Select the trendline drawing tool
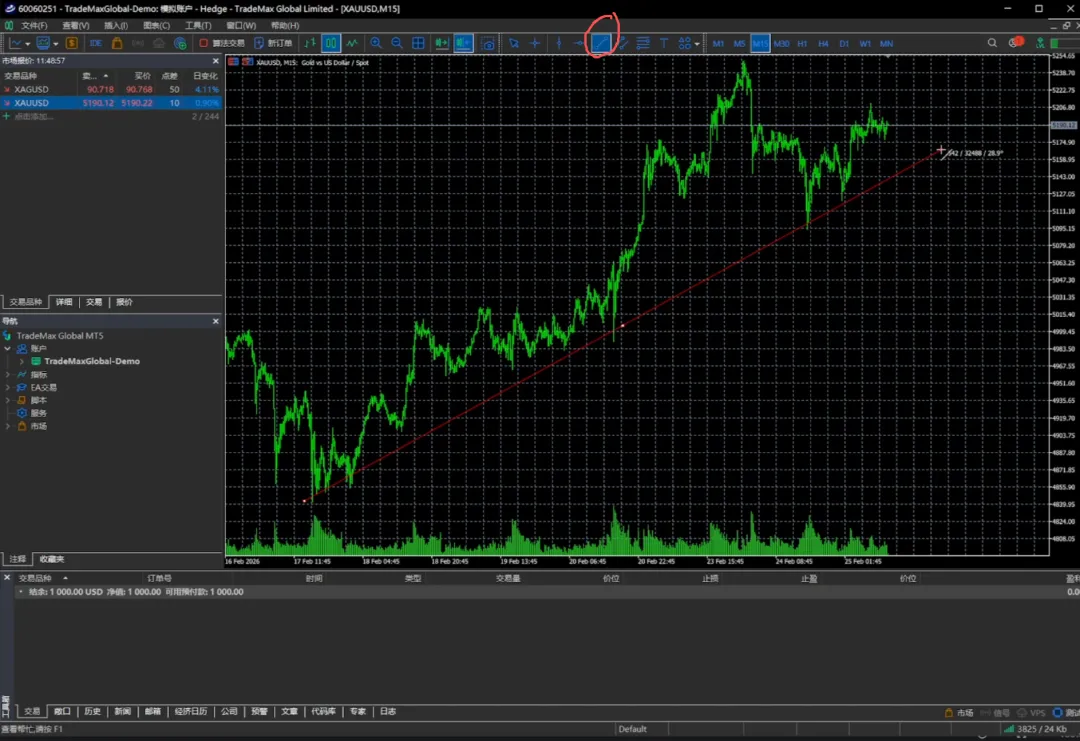Screen dimensions: 1080x741 (x=601, y=43)
